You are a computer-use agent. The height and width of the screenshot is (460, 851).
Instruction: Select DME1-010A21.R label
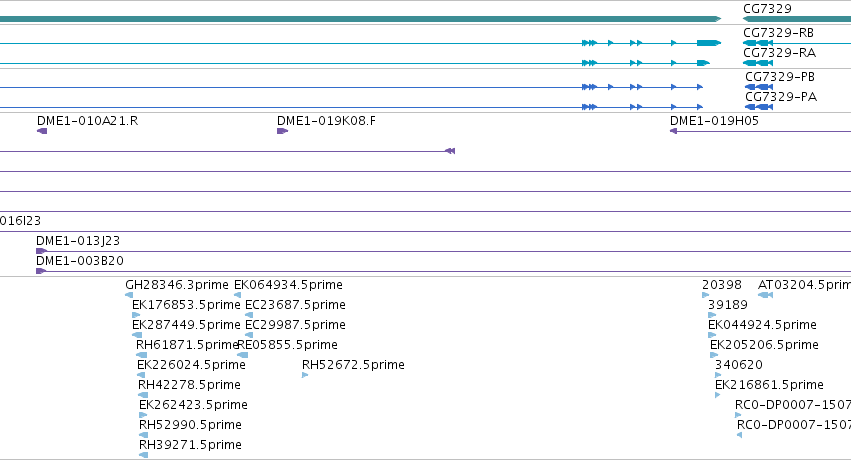point(87,120)
